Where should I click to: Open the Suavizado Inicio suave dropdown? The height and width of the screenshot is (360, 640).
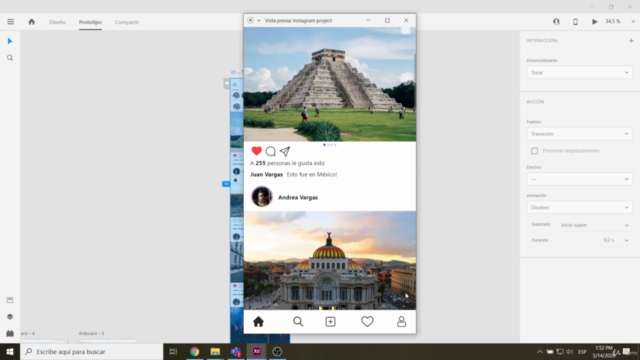595,225
